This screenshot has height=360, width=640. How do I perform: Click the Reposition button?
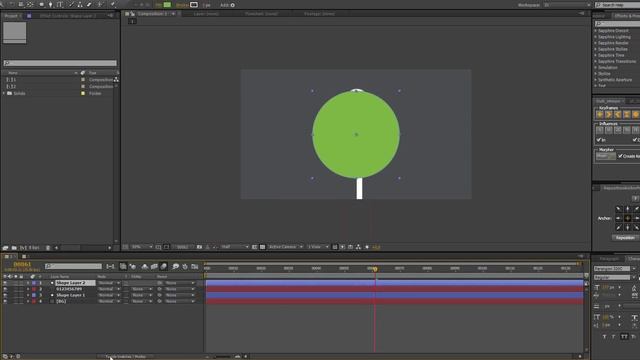point(625,238)
